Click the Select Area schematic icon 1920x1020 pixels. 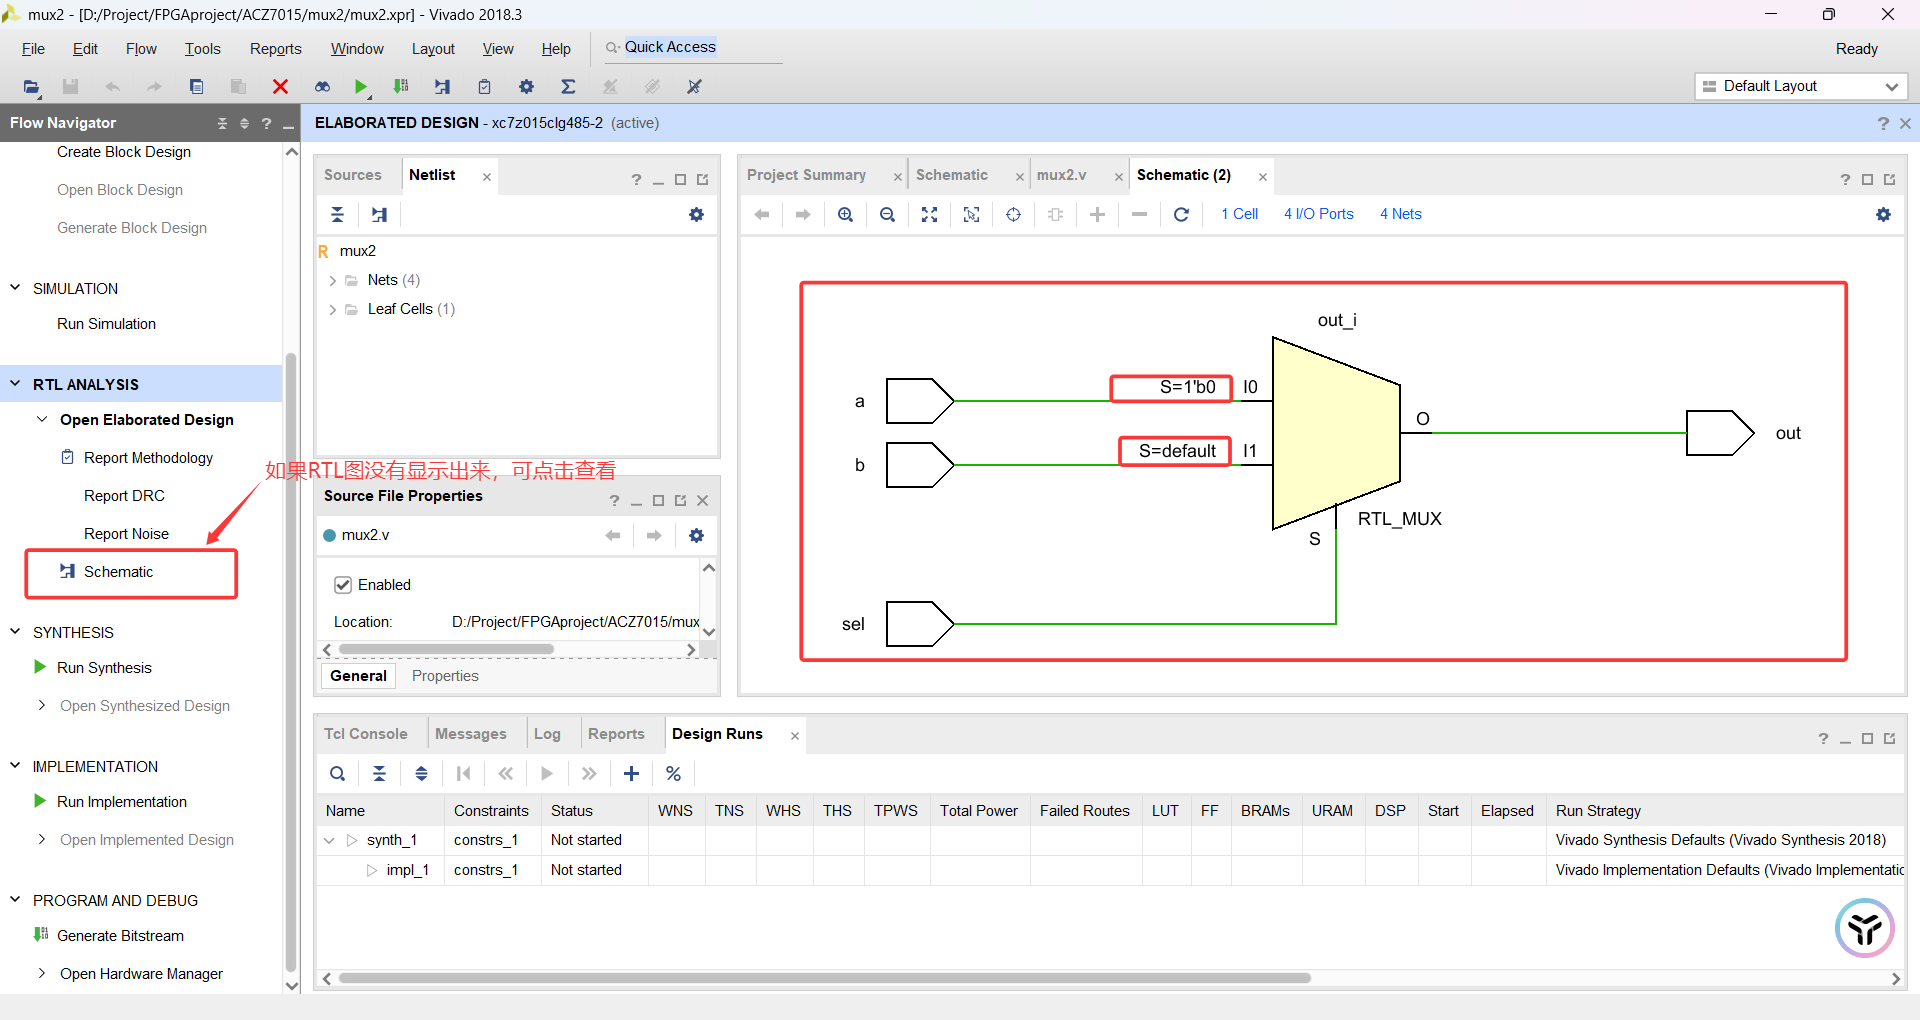click(971, 214)
